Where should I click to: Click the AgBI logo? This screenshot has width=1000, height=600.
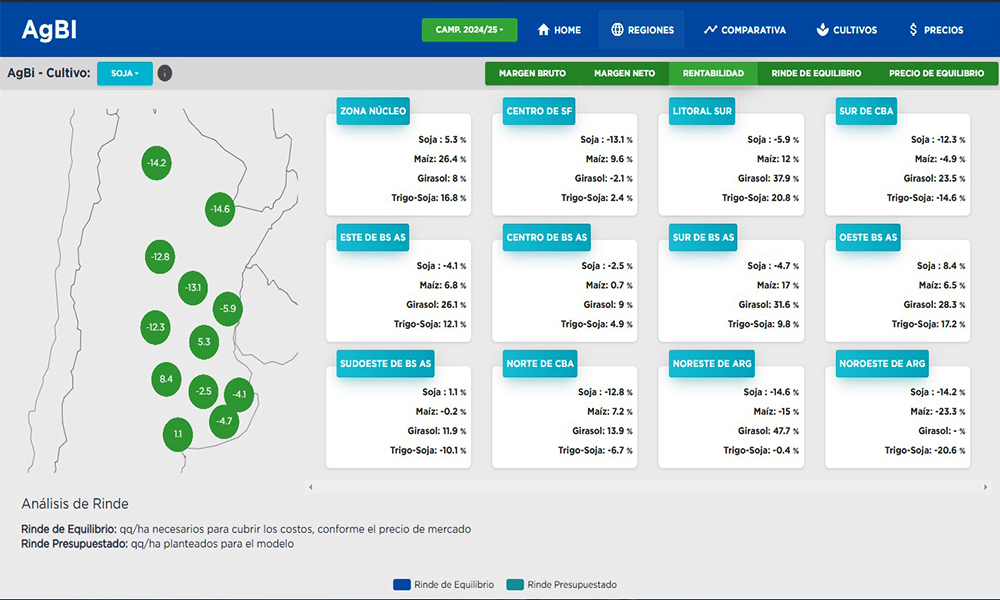click(49, 30)
